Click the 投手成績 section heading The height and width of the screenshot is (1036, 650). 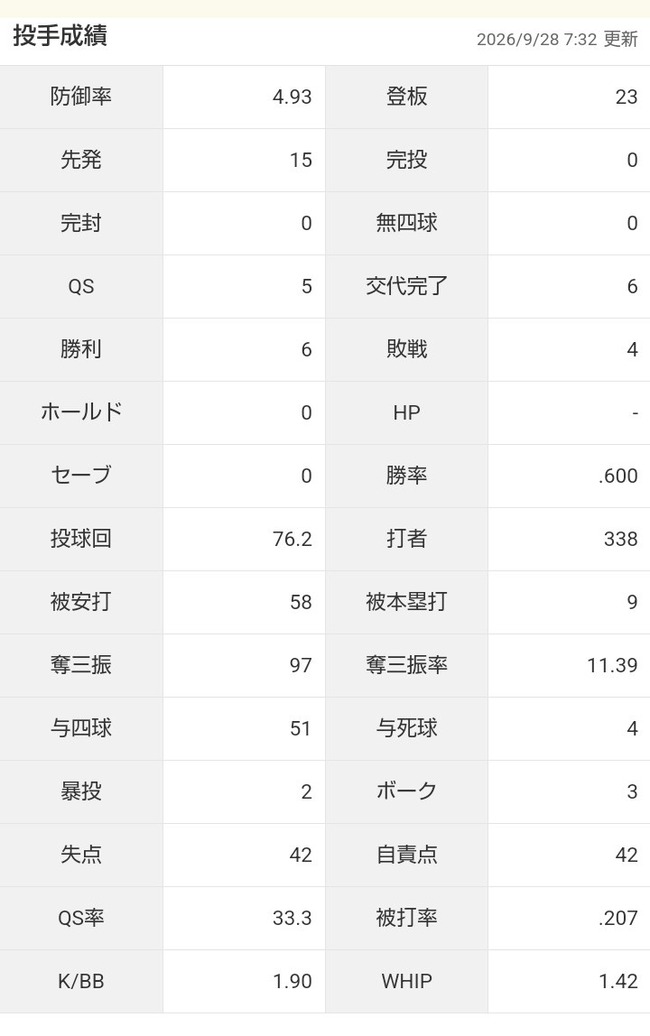pos(60,36)
